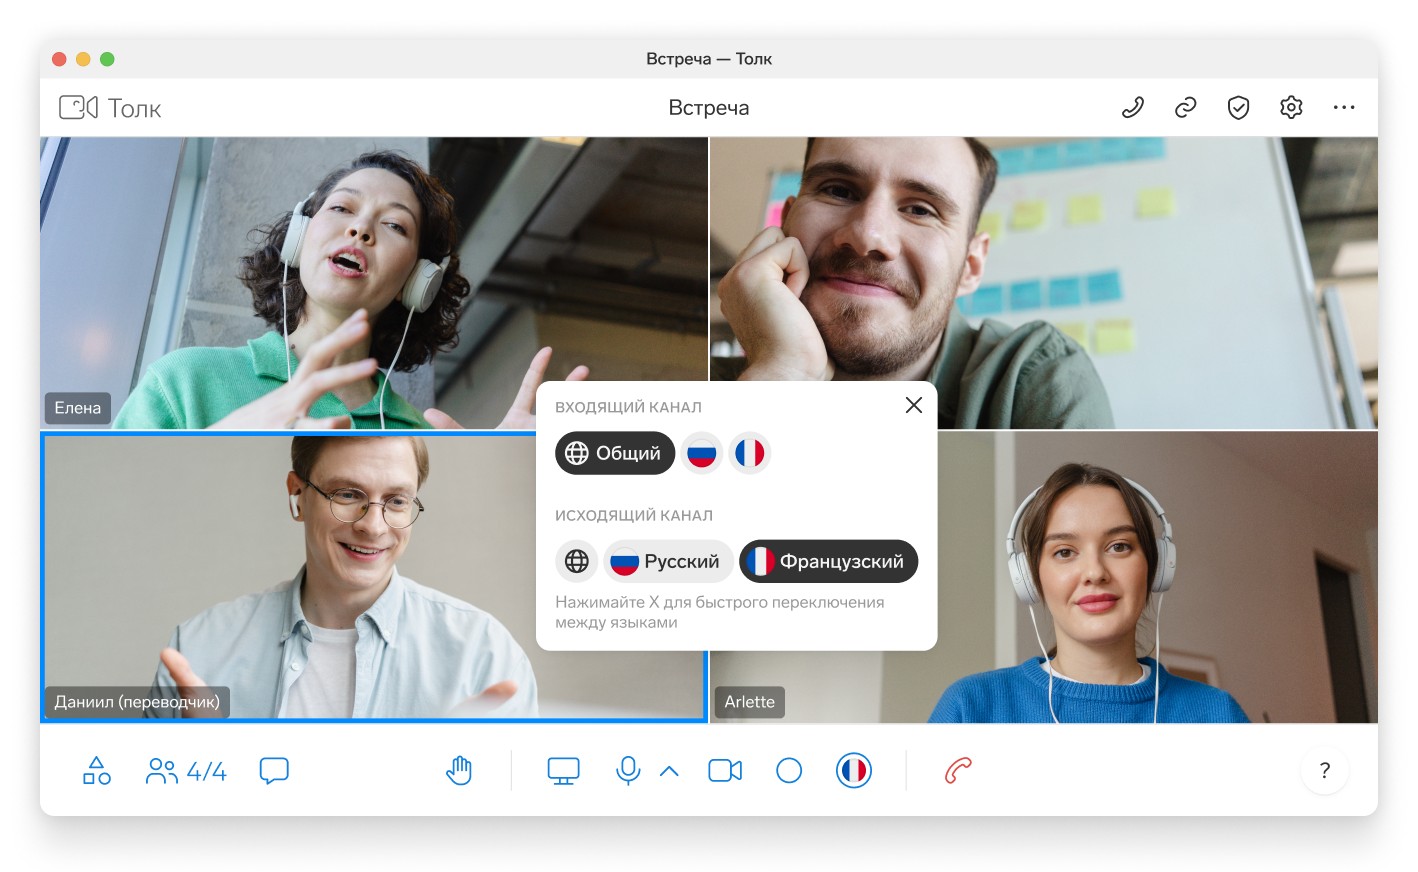1418x872 pixels.
Task: Click the Arlette name label
Action: 750,702
